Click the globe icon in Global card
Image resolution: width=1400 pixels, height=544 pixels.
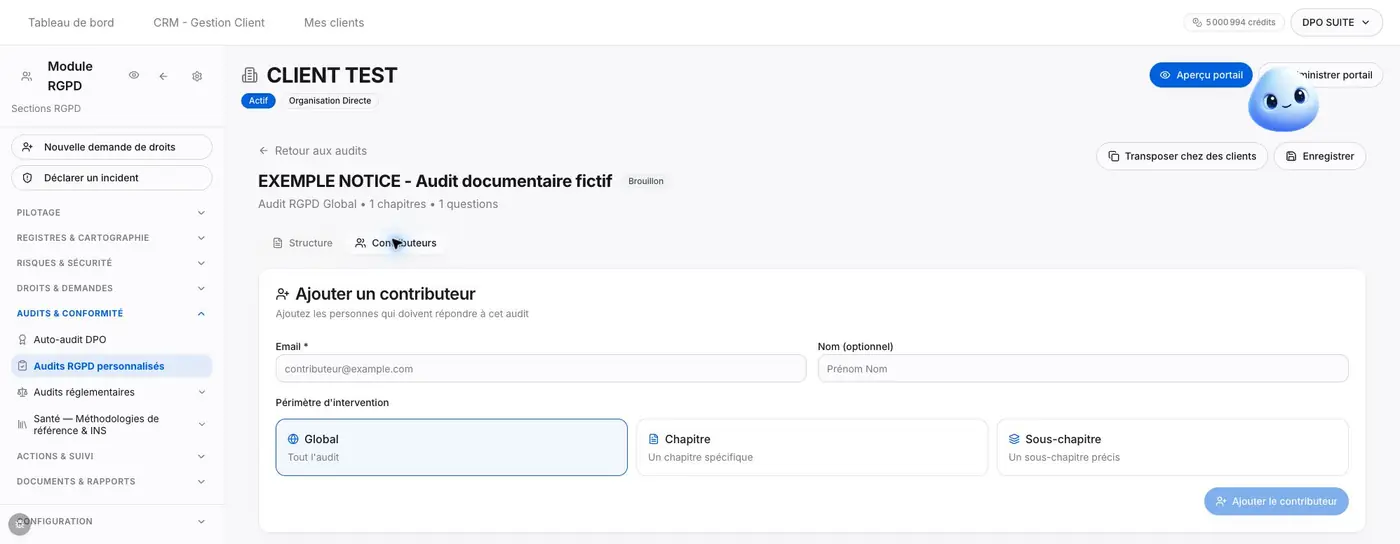tap(293, 439)
